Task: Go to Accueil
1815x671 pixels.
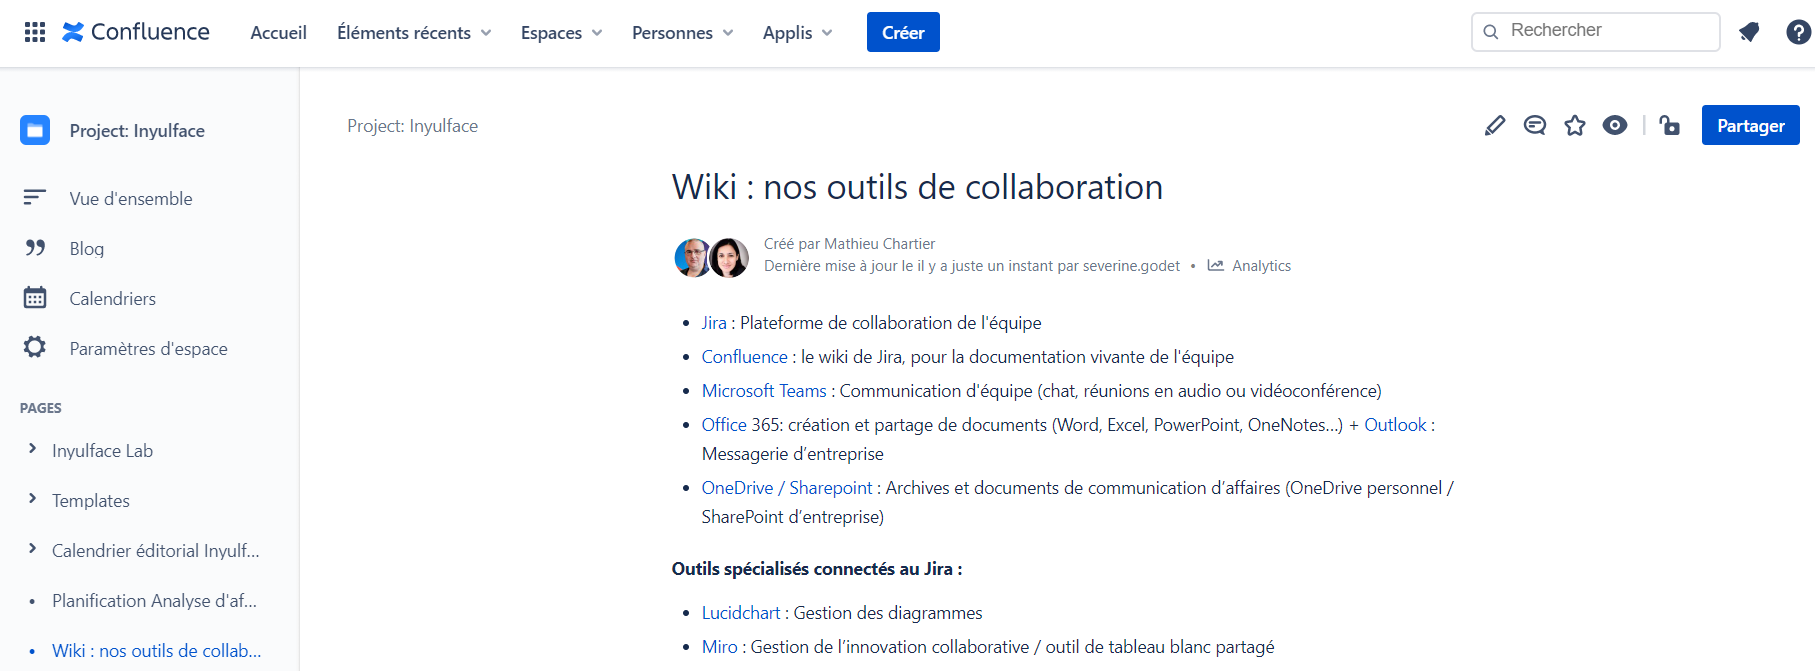Action: pyautogui.click(x=278, y=33)
